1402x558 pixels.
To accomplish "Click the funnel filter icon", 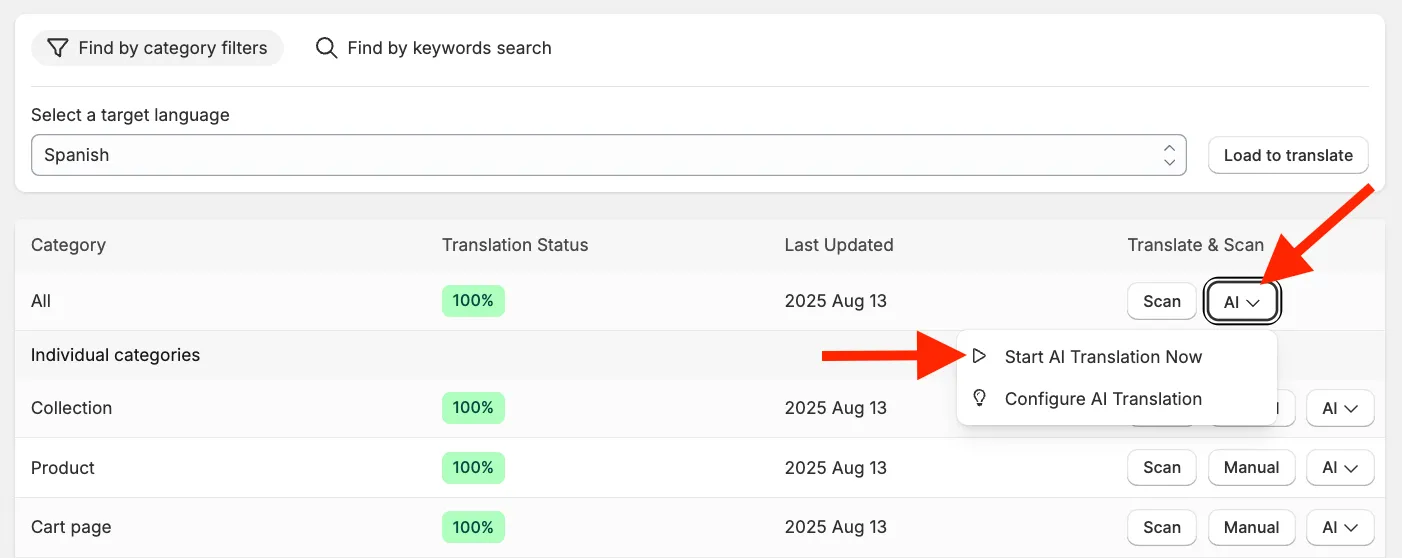I will point(58,48).
